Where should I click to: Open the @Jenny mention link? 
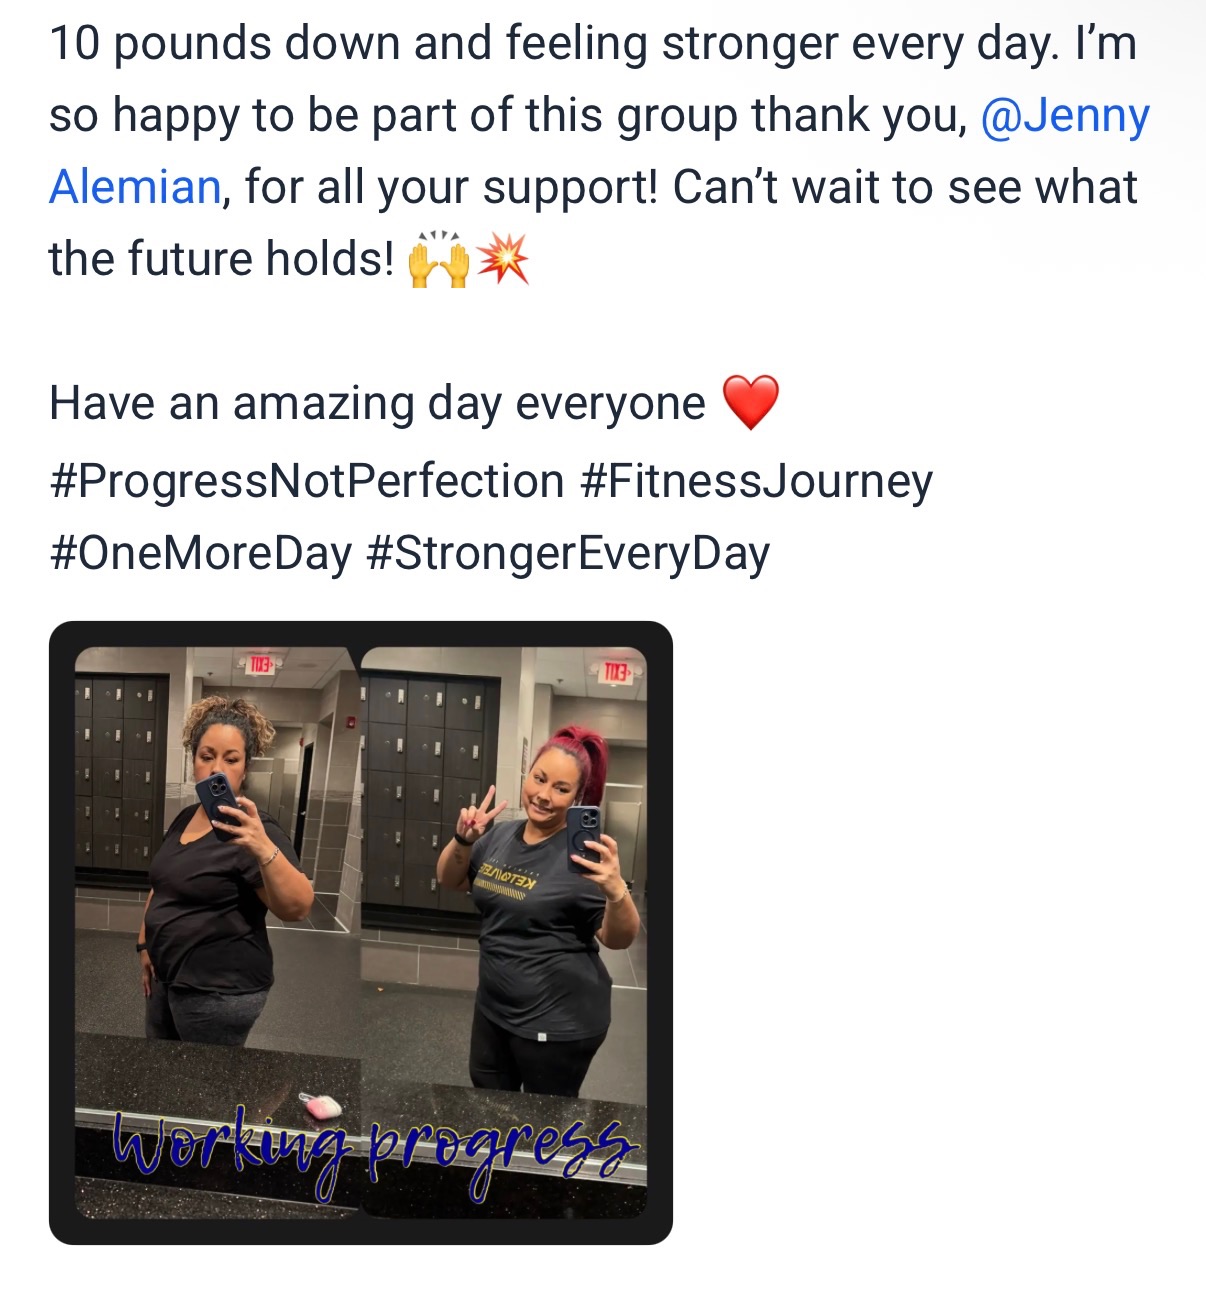1065,116
